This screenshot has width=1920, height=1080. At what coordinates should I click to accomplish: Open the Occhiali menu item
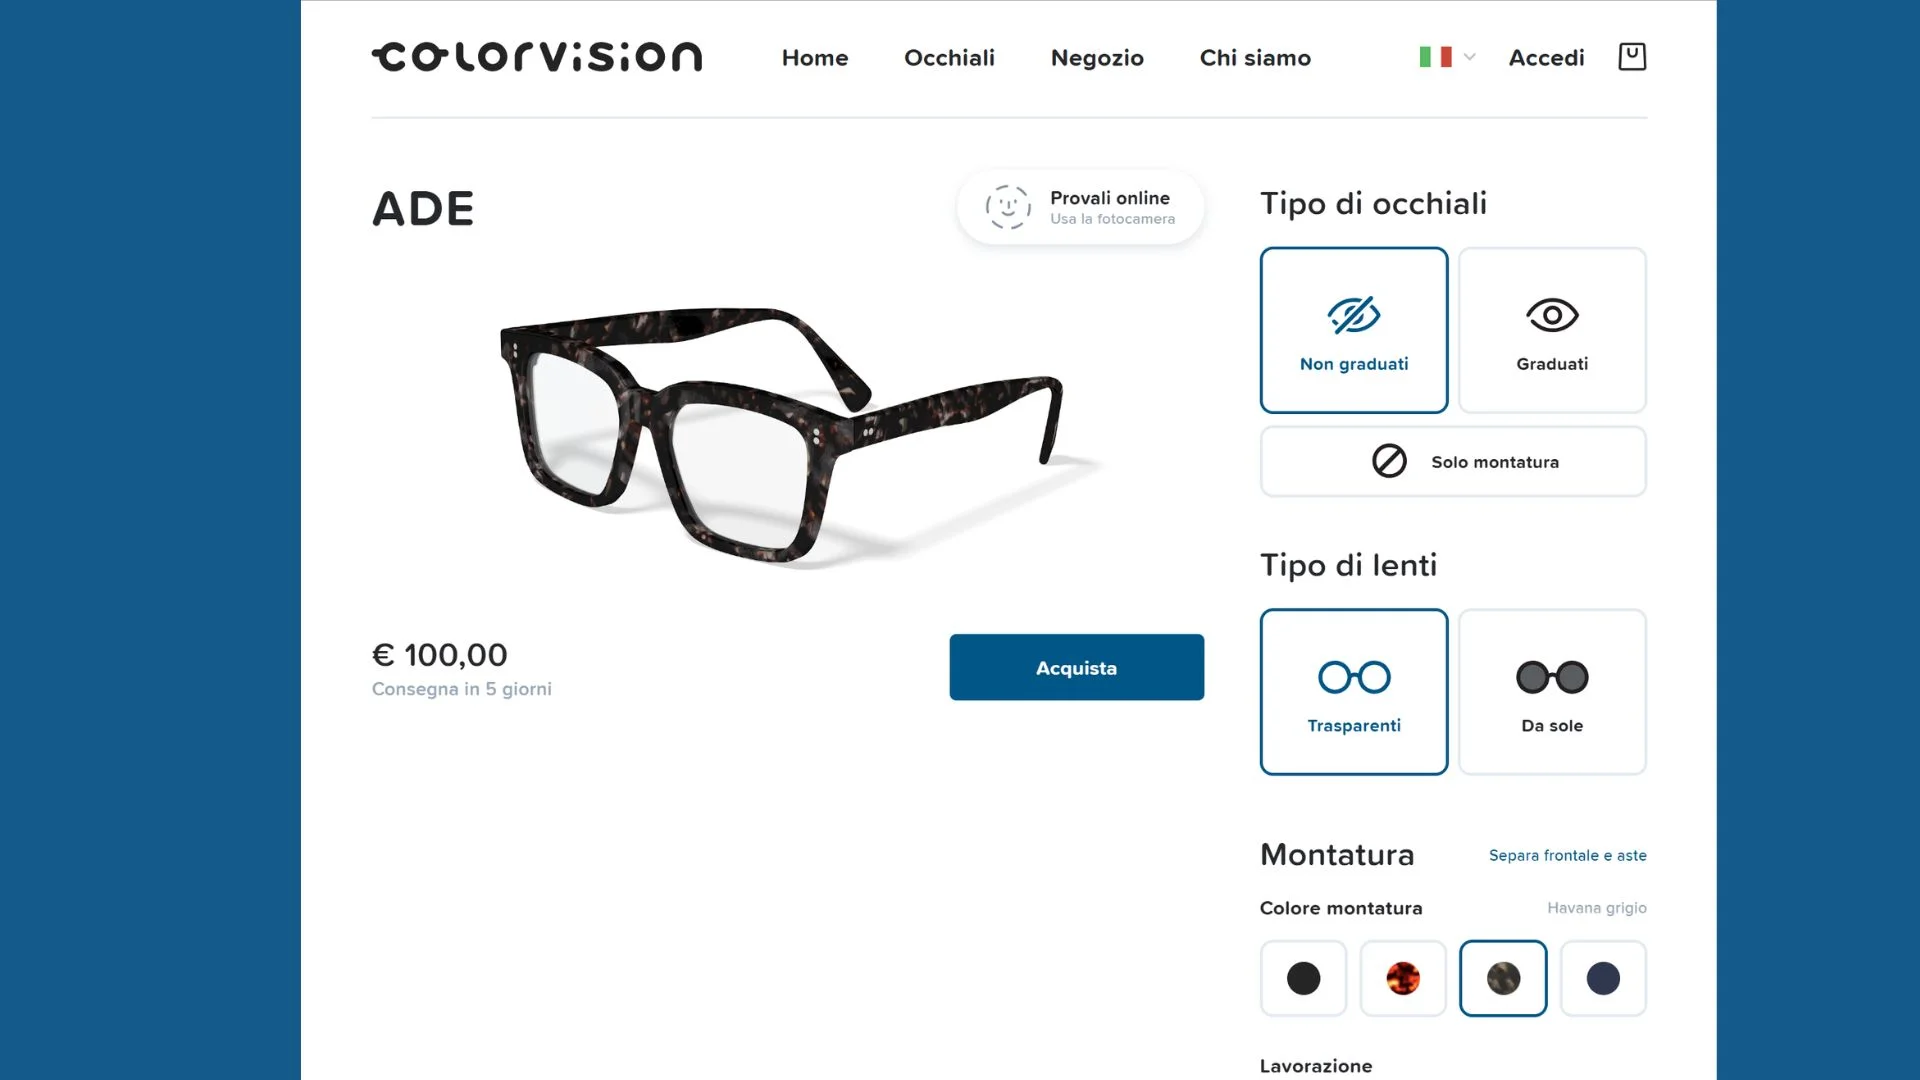pyautogui.click(x=949, y=58)
